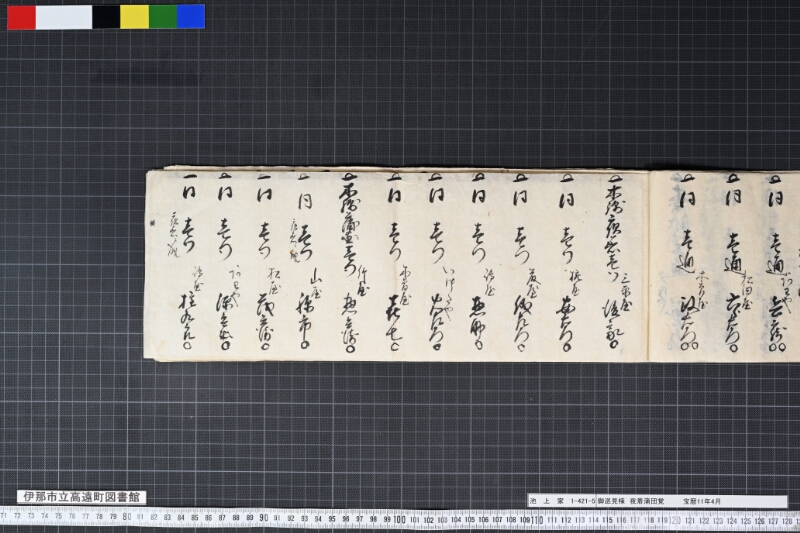Click the 120 mark on the ruler

pos(674,521)
